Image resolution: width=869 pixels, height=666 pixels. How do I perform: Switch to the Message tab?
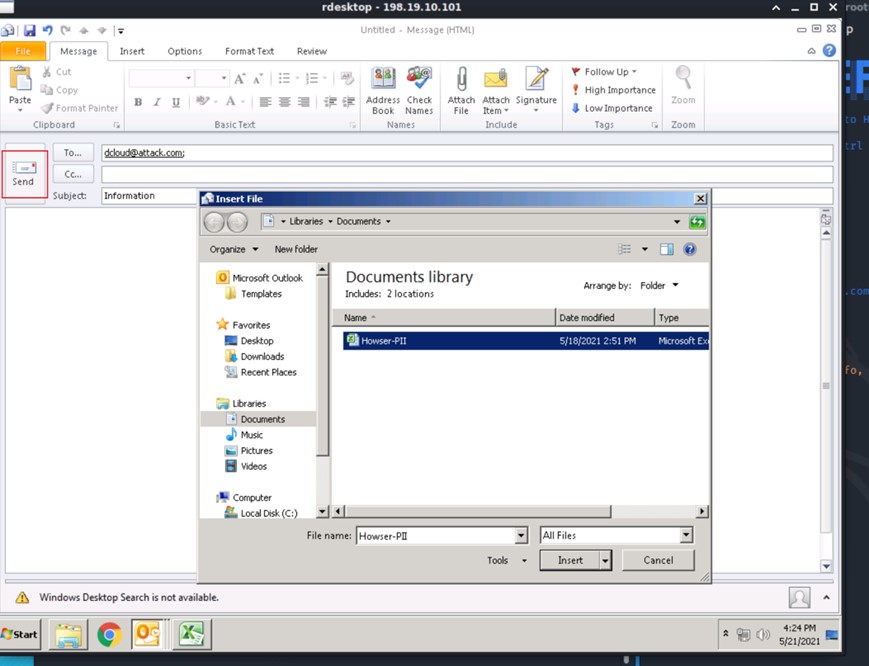point(79,51)
